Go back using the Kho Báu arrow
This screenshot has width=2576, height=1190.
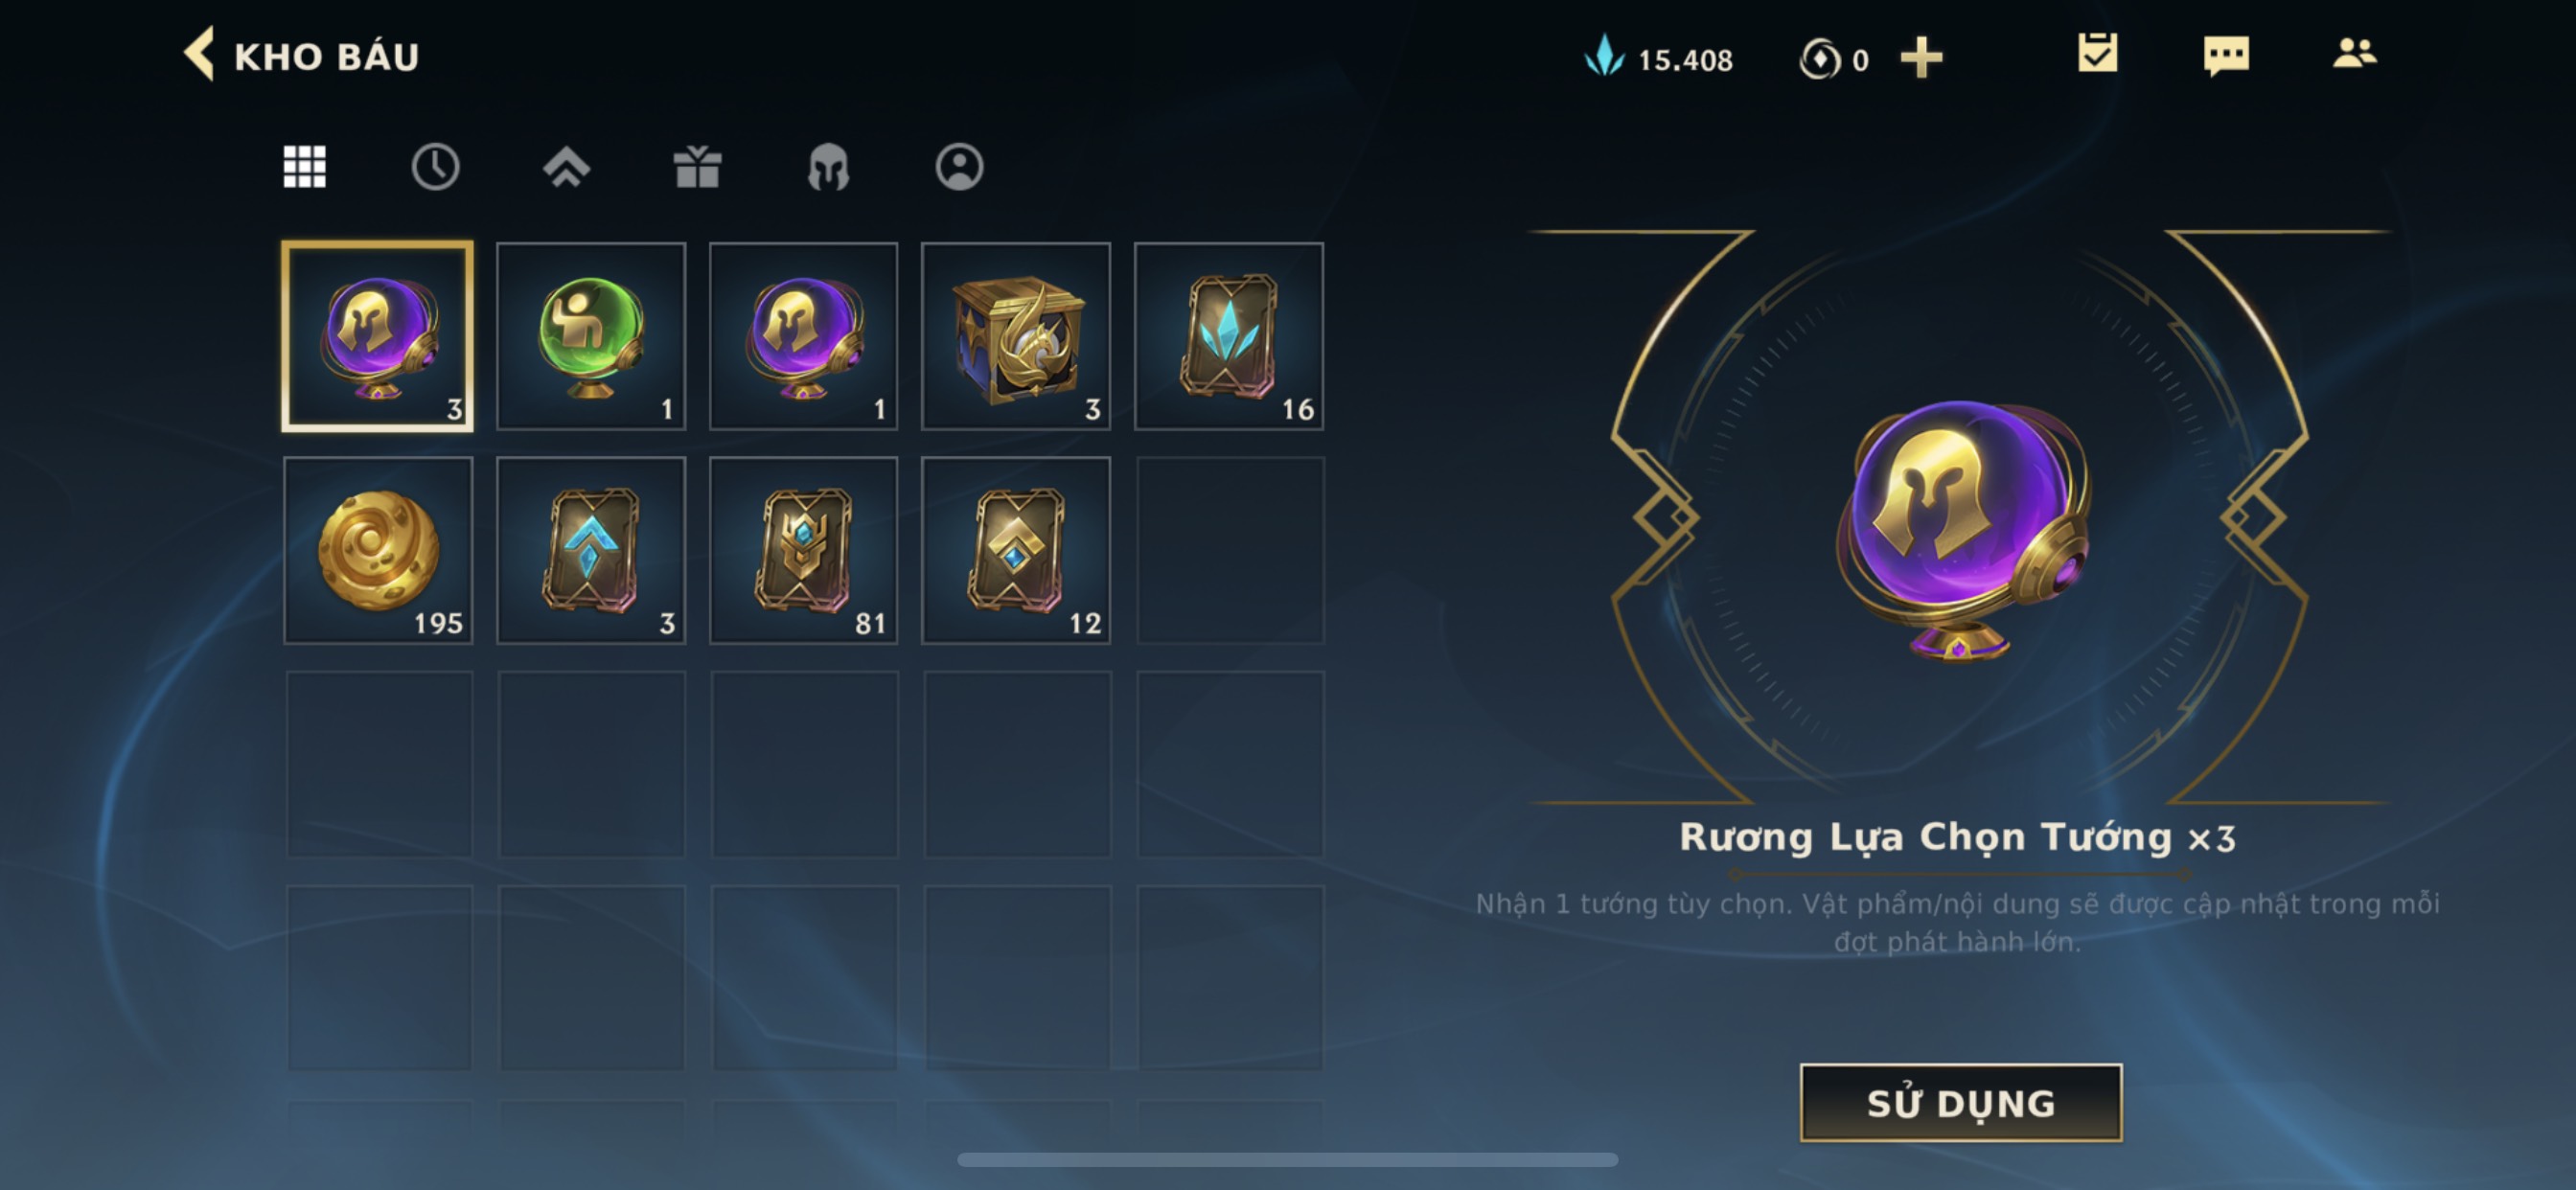[200, 54]
